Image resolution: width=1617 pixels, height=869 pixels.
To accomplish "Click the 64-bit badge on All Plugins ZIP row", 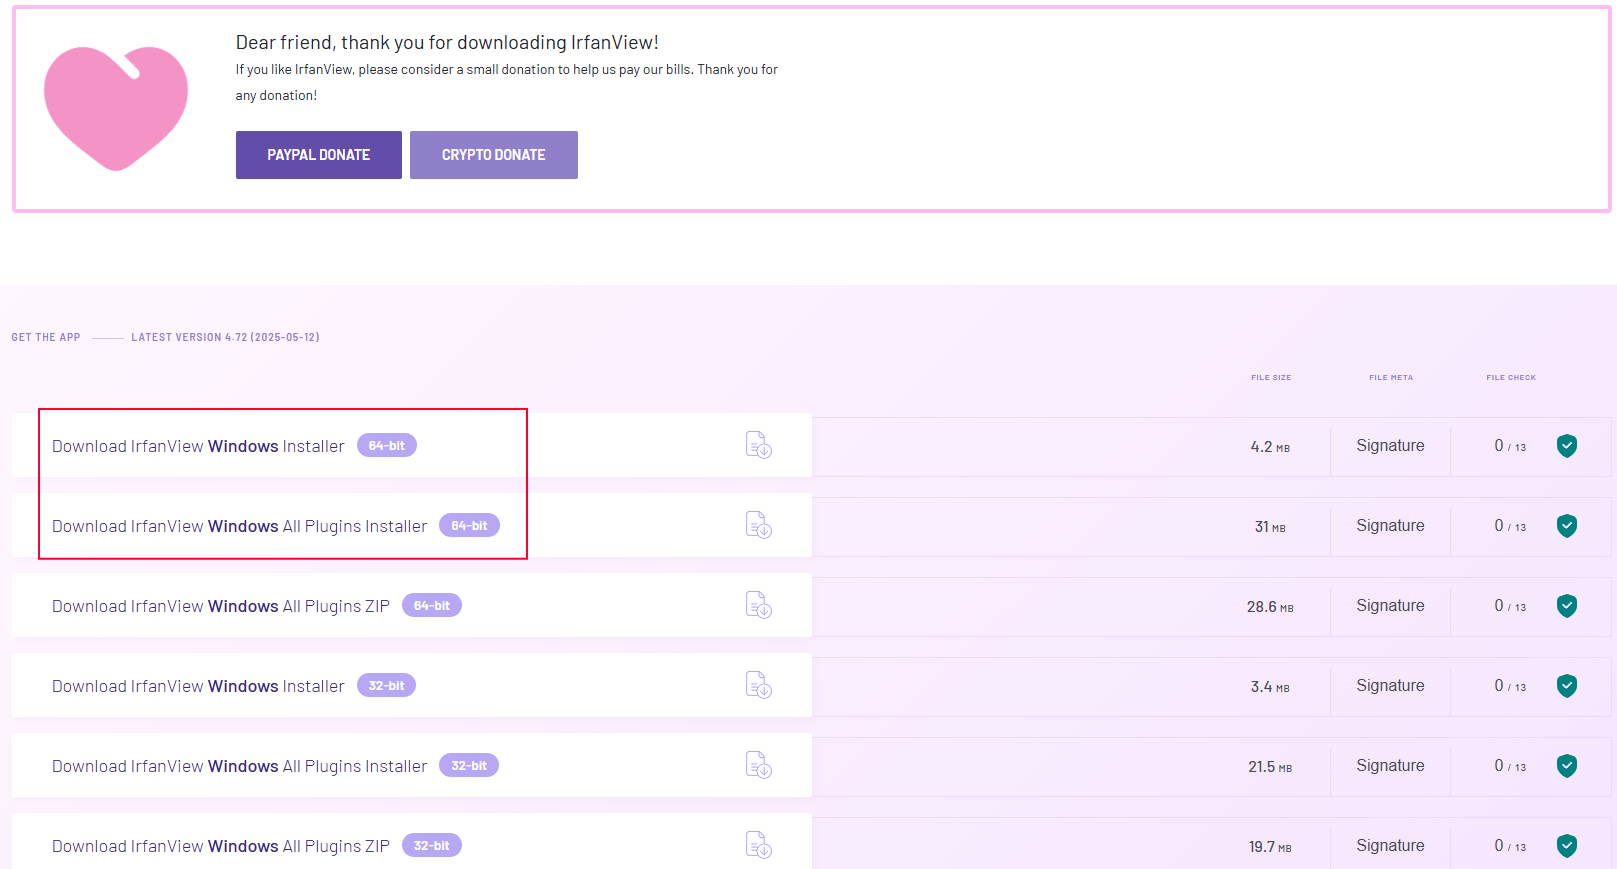I will tap(432, 605).
